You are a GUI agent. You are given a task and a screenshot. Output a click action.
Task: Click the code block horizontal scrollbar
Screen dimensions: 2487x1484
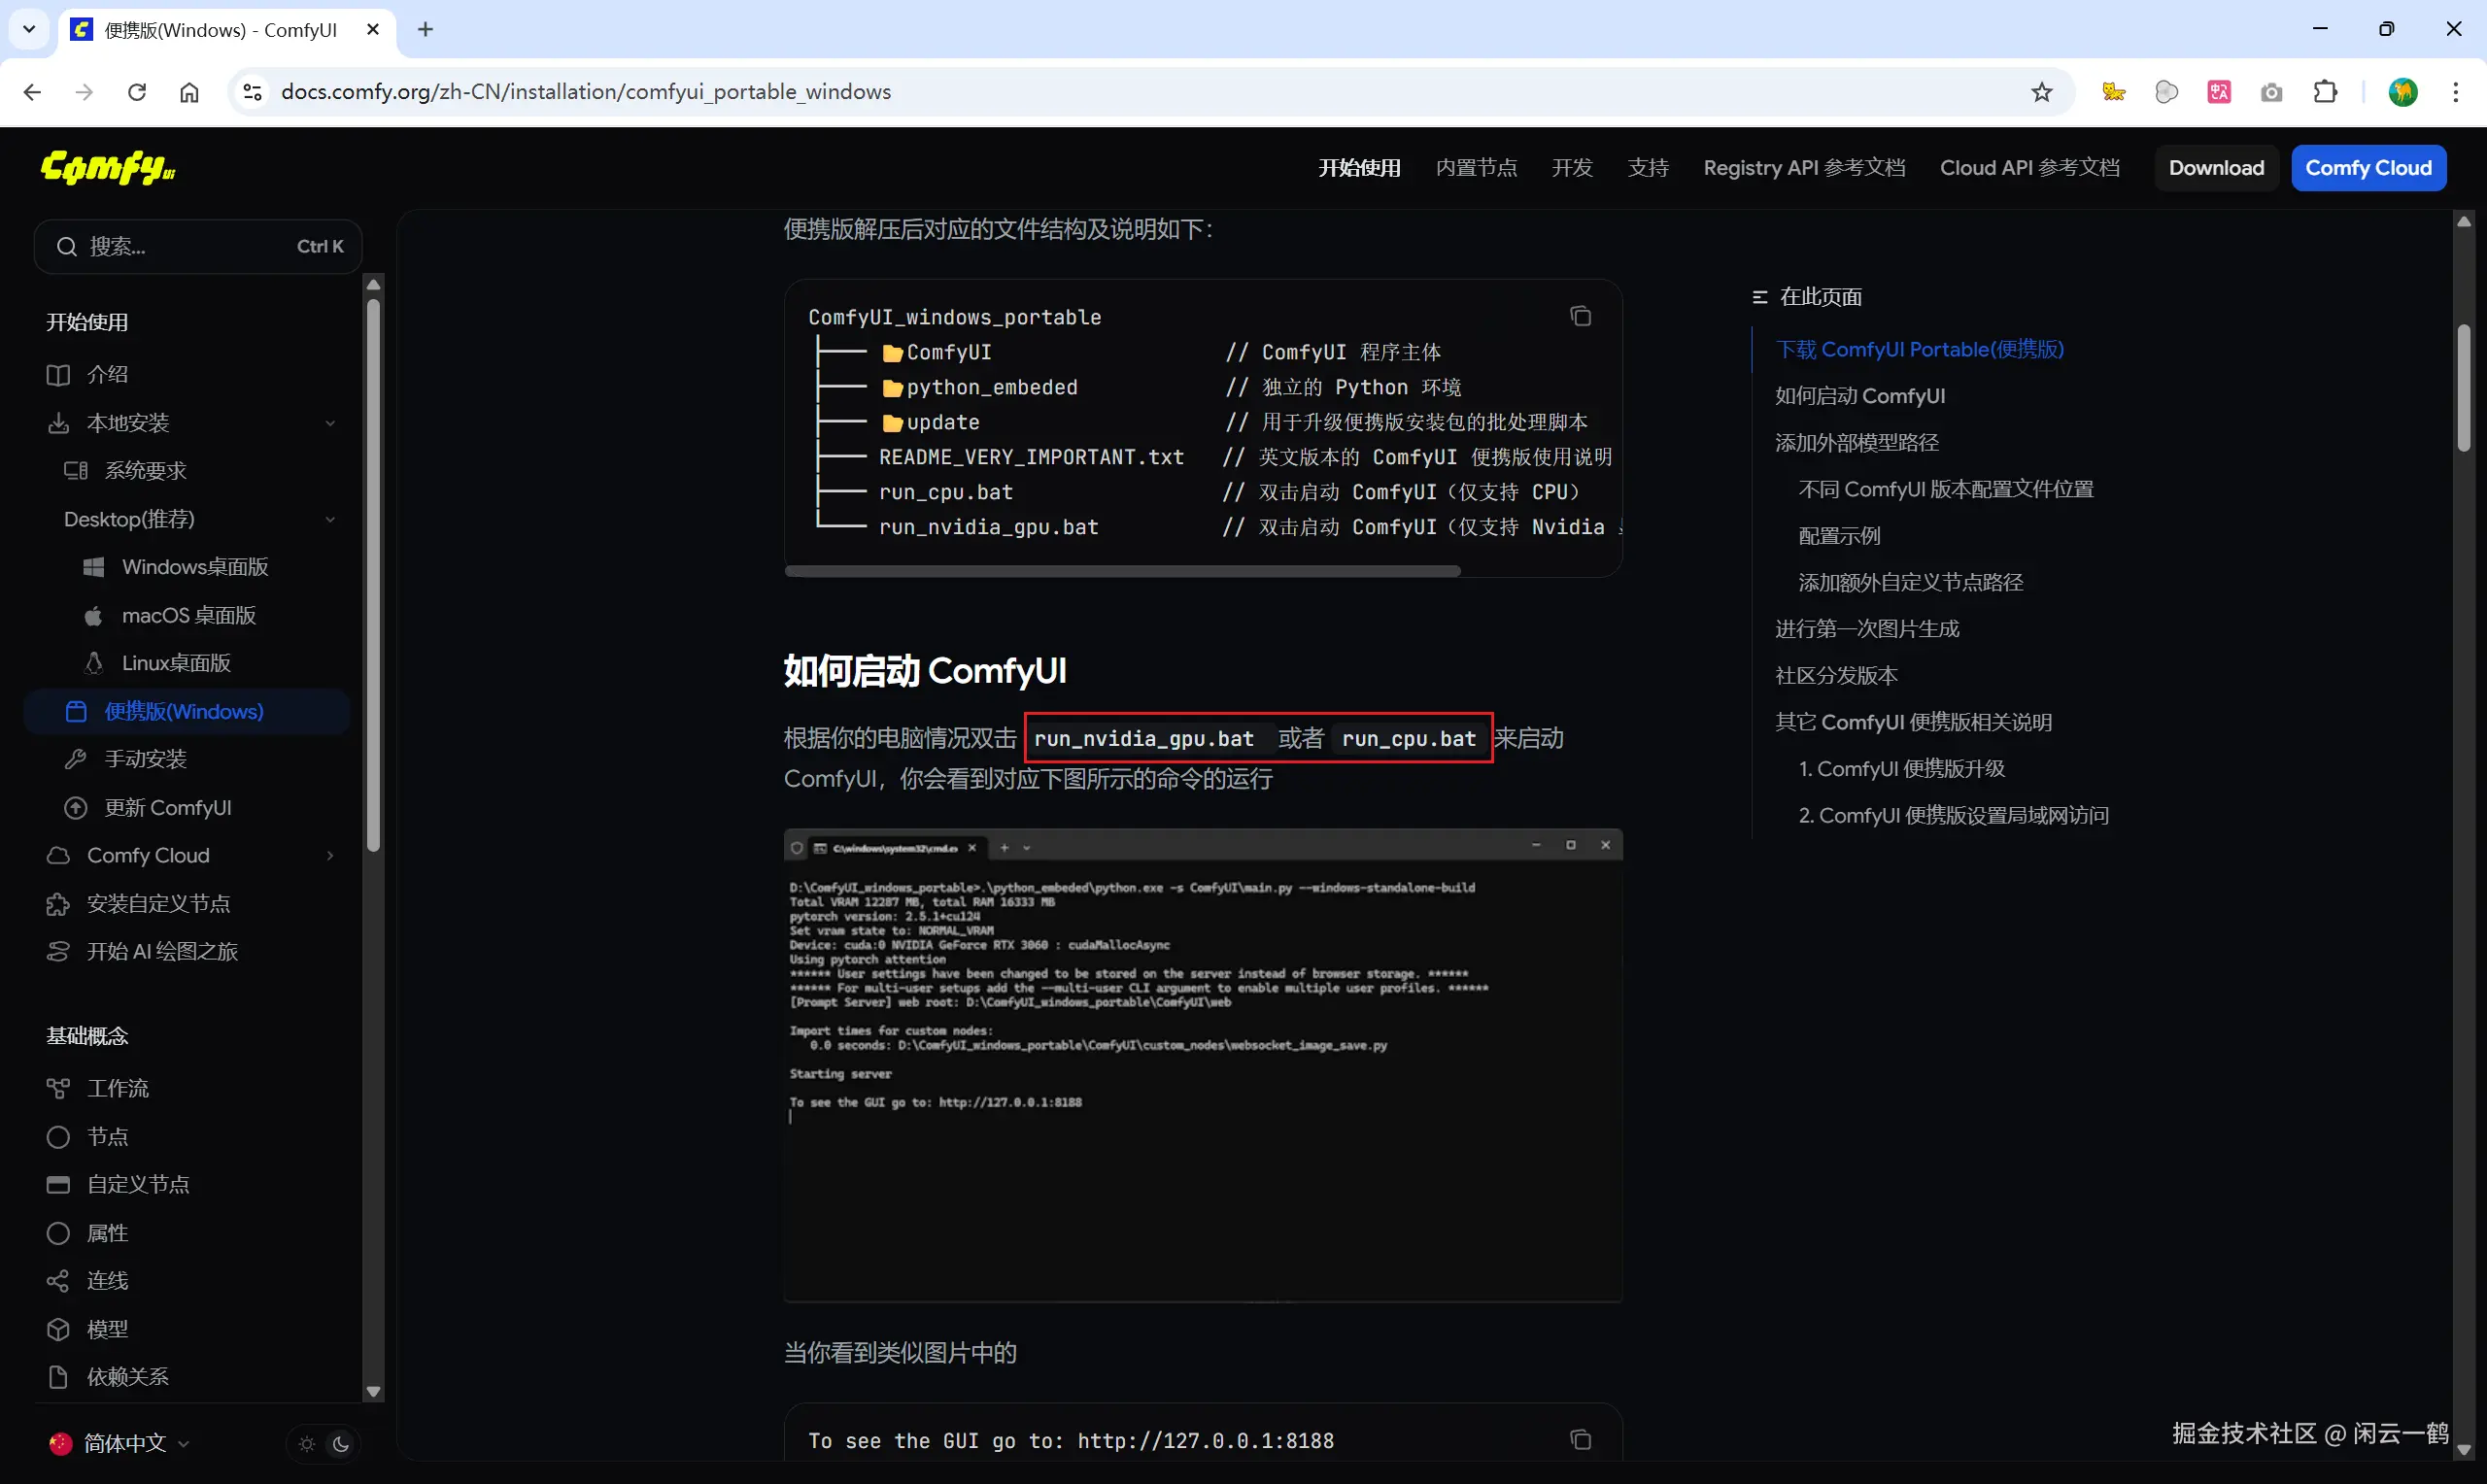pyautogui.click(x=1122, y=571)
